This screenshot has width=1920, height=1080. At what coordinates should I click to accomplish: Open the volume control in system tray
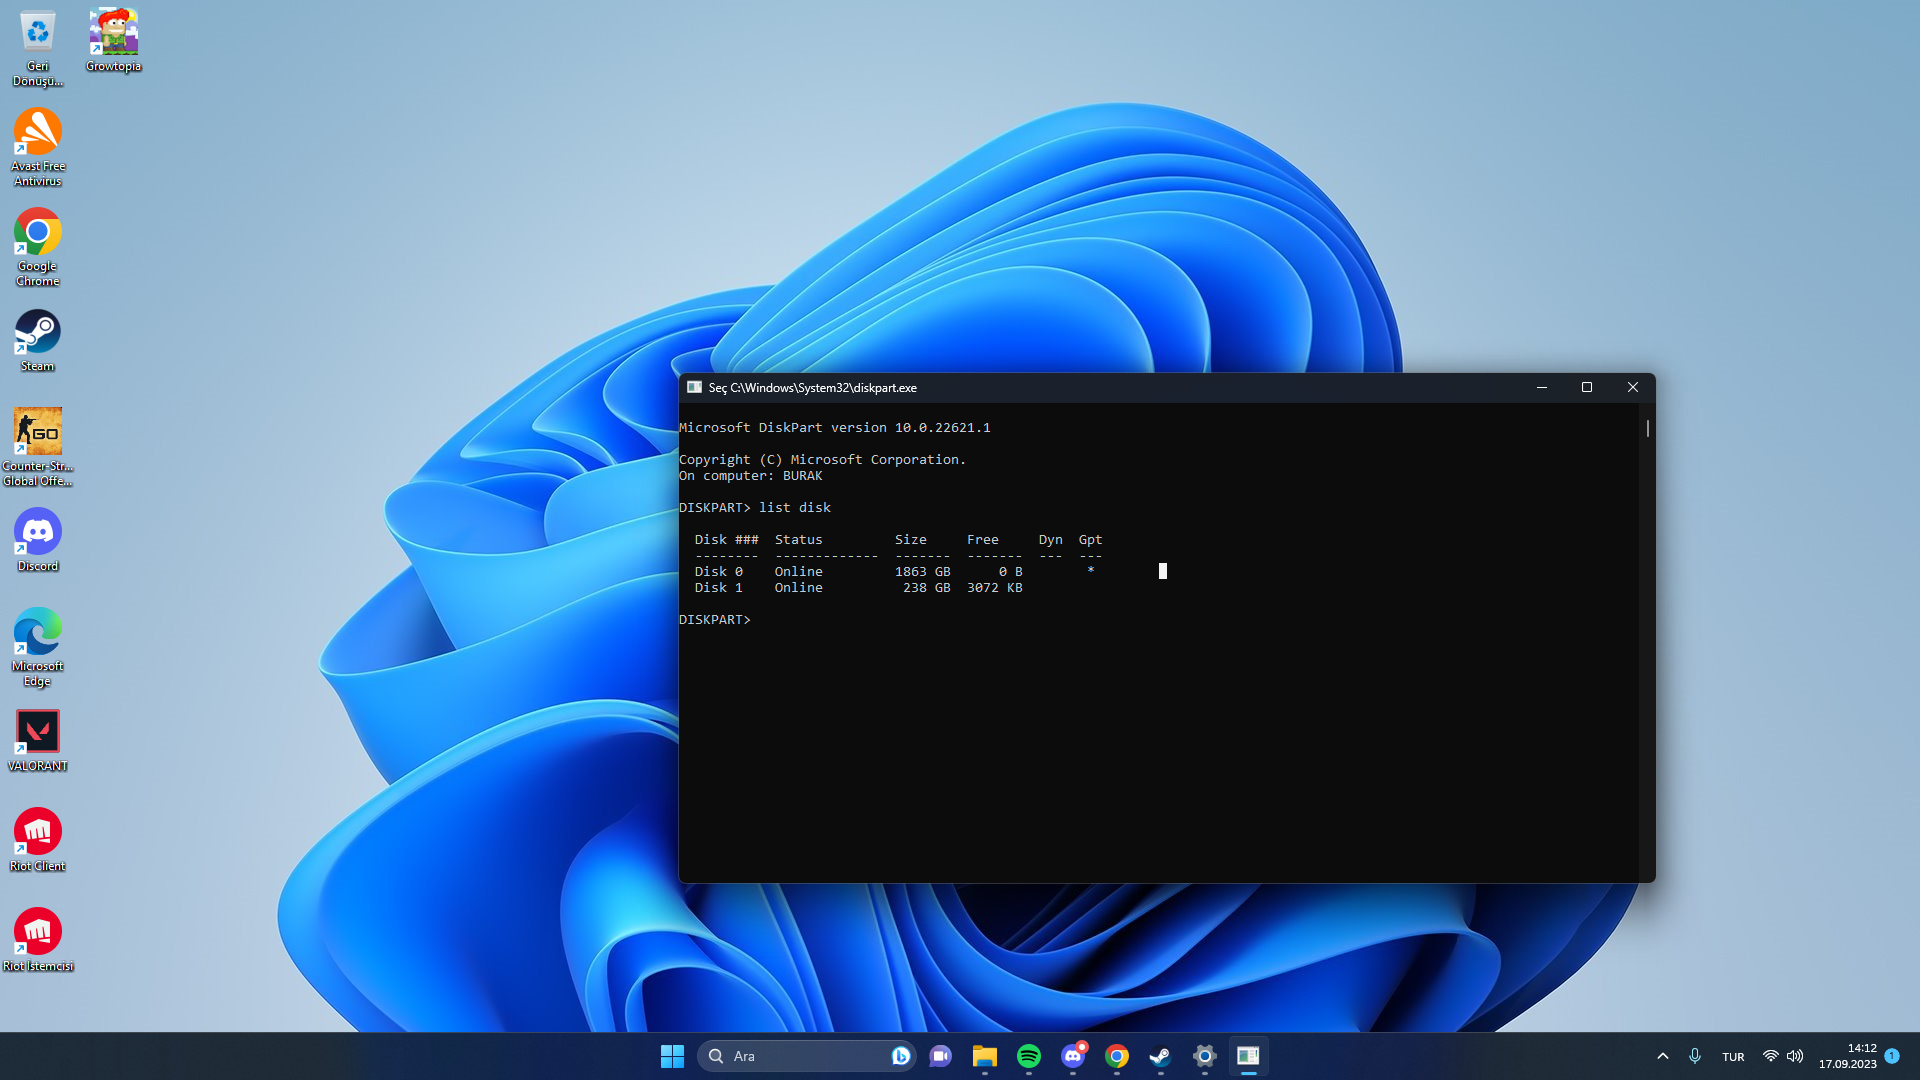1795,1056
